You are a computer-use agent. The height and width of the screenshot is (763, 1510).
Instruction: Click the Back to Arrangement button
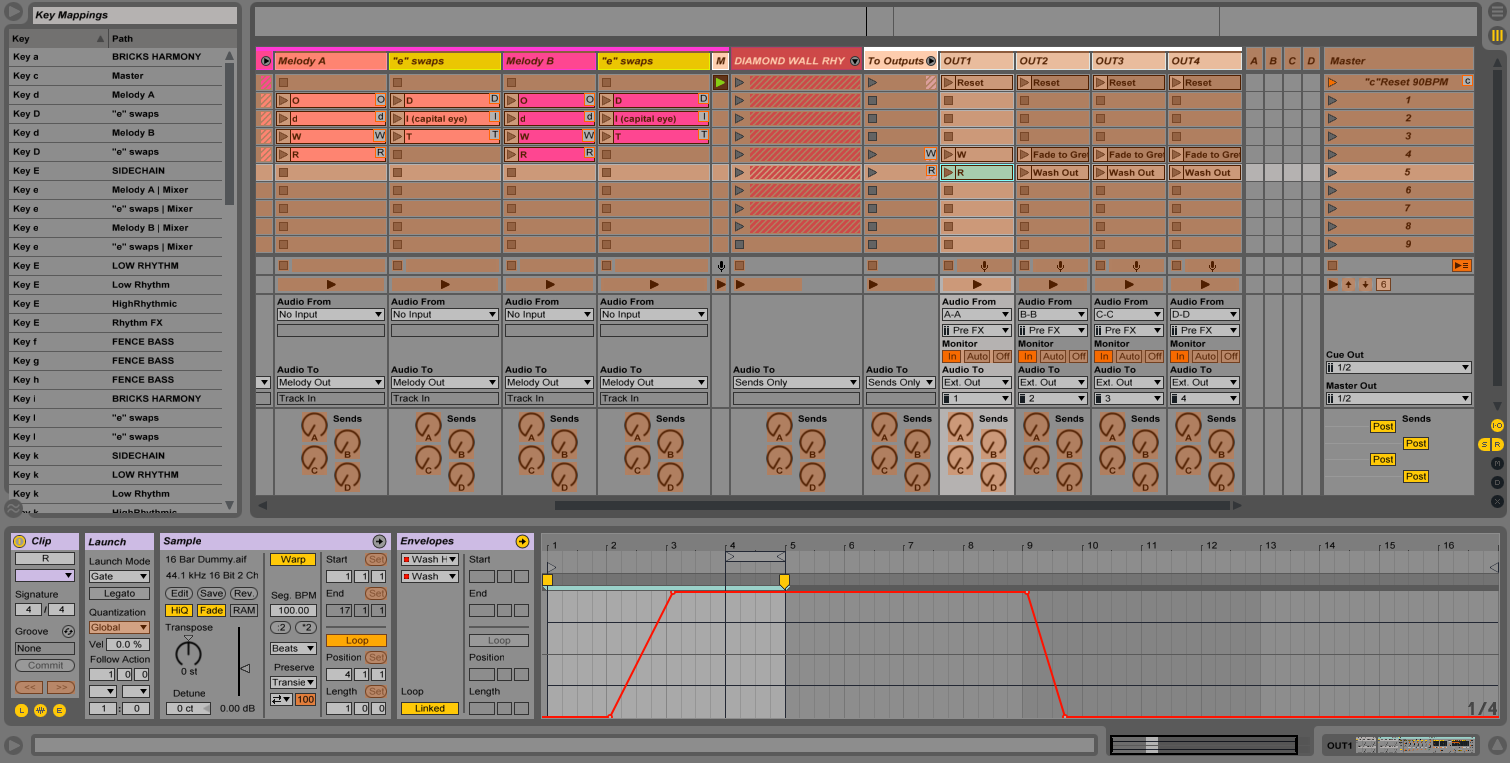(1461, 265)
